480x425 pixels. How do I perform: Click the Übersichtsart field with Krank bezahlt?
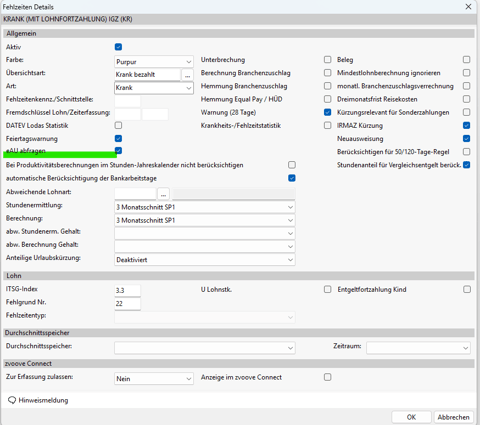147,75
